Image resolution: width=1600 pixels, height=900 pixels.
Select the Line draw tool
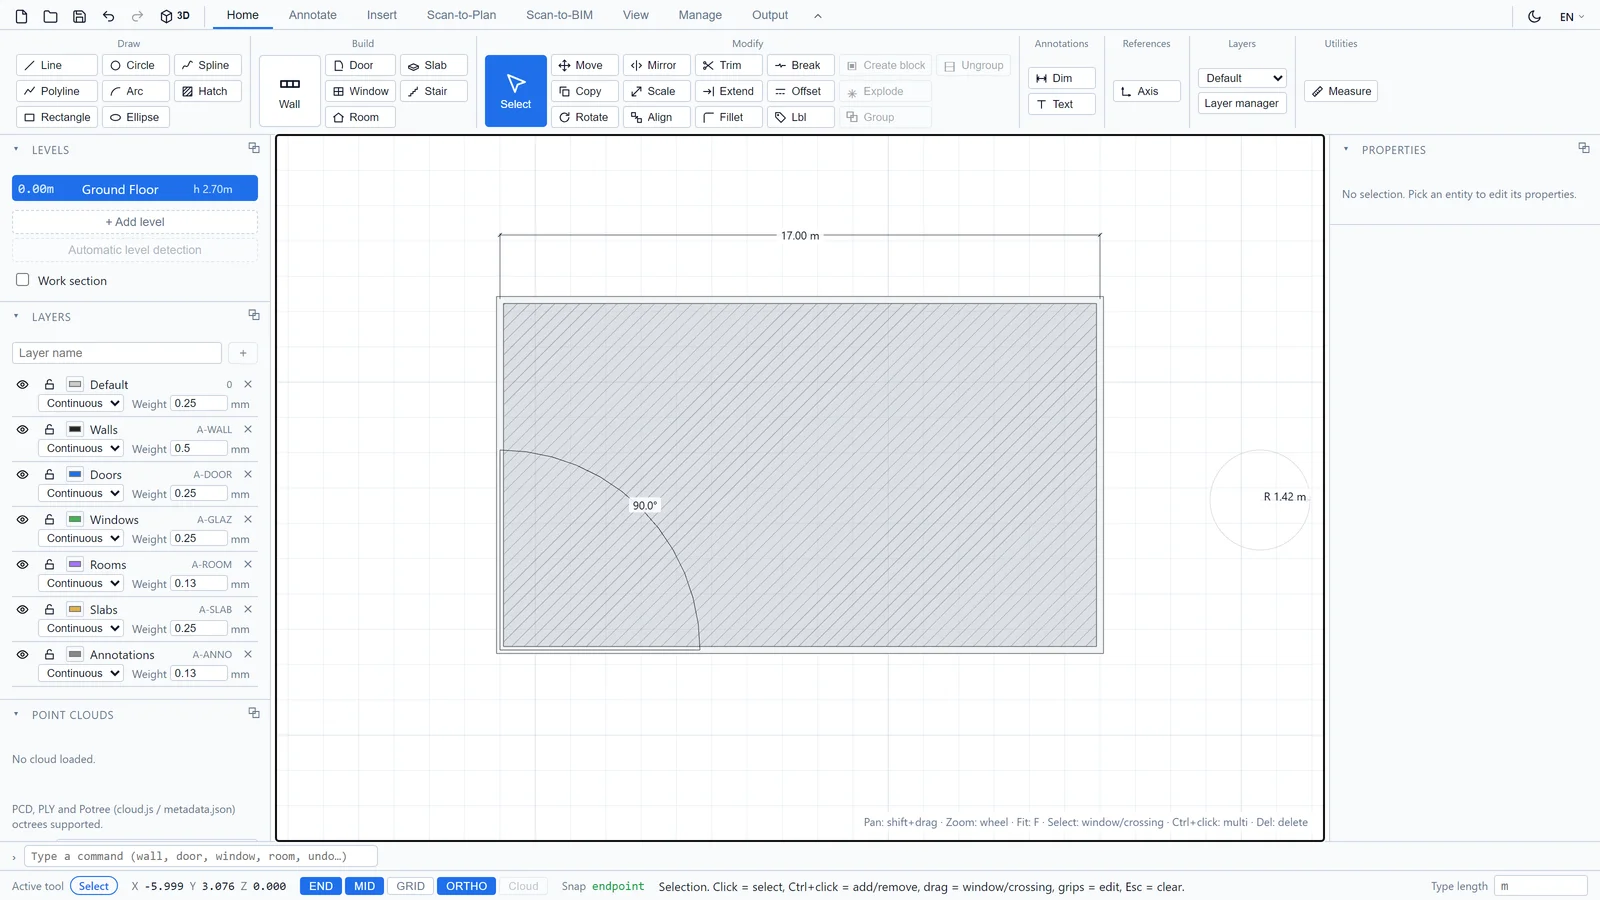(57, 65)
